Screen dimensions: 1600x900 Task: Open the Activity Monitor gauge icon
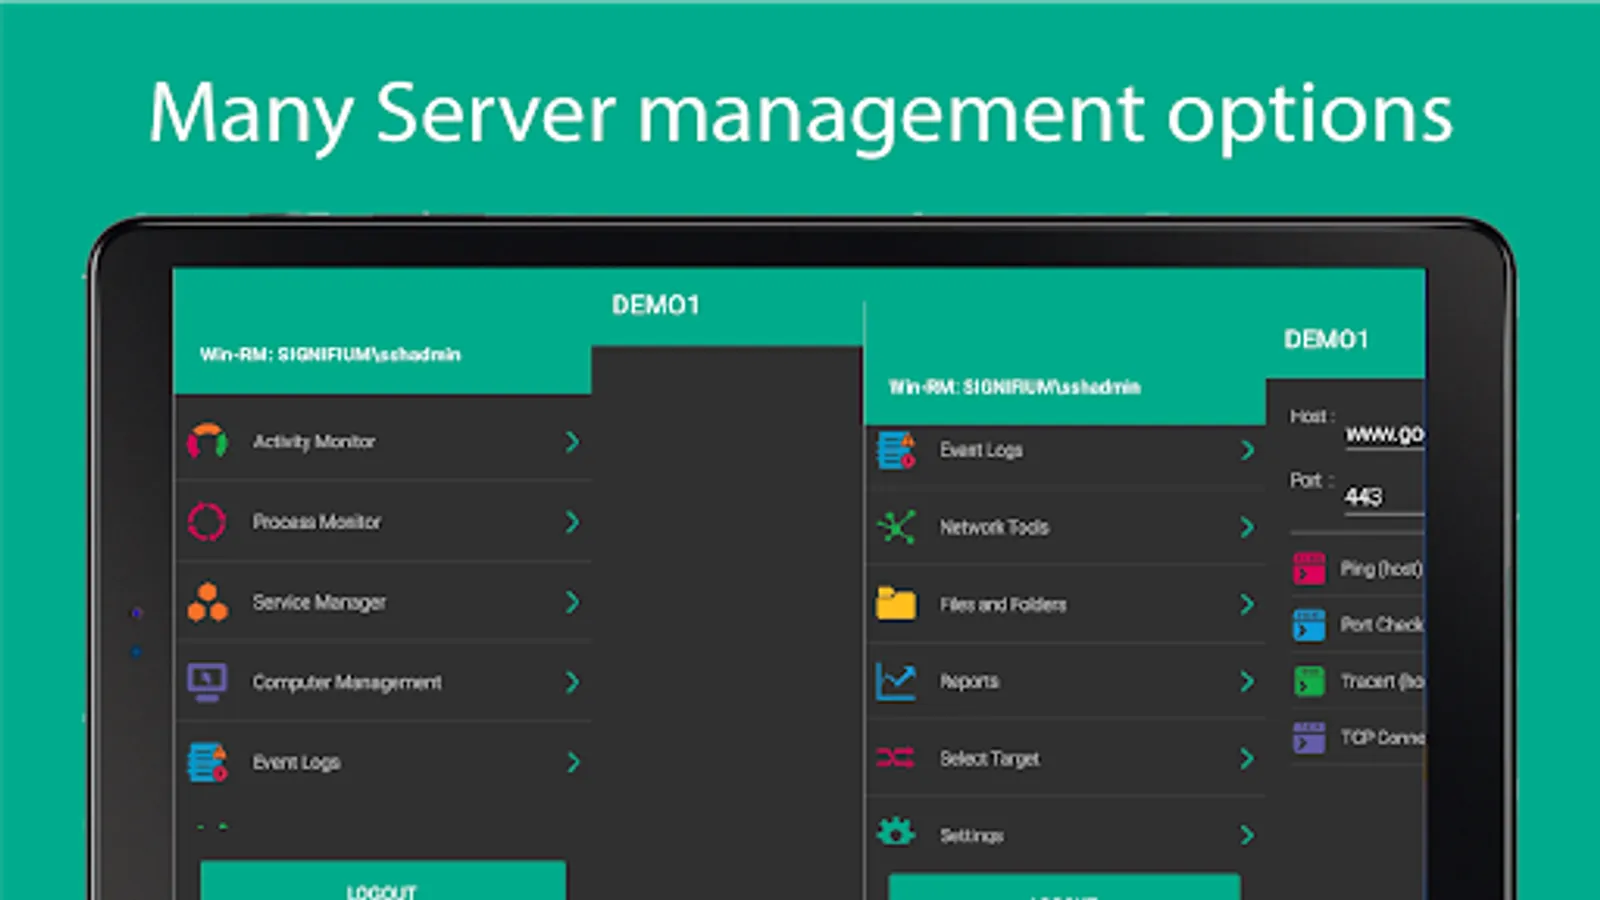(x=207, y=441)
